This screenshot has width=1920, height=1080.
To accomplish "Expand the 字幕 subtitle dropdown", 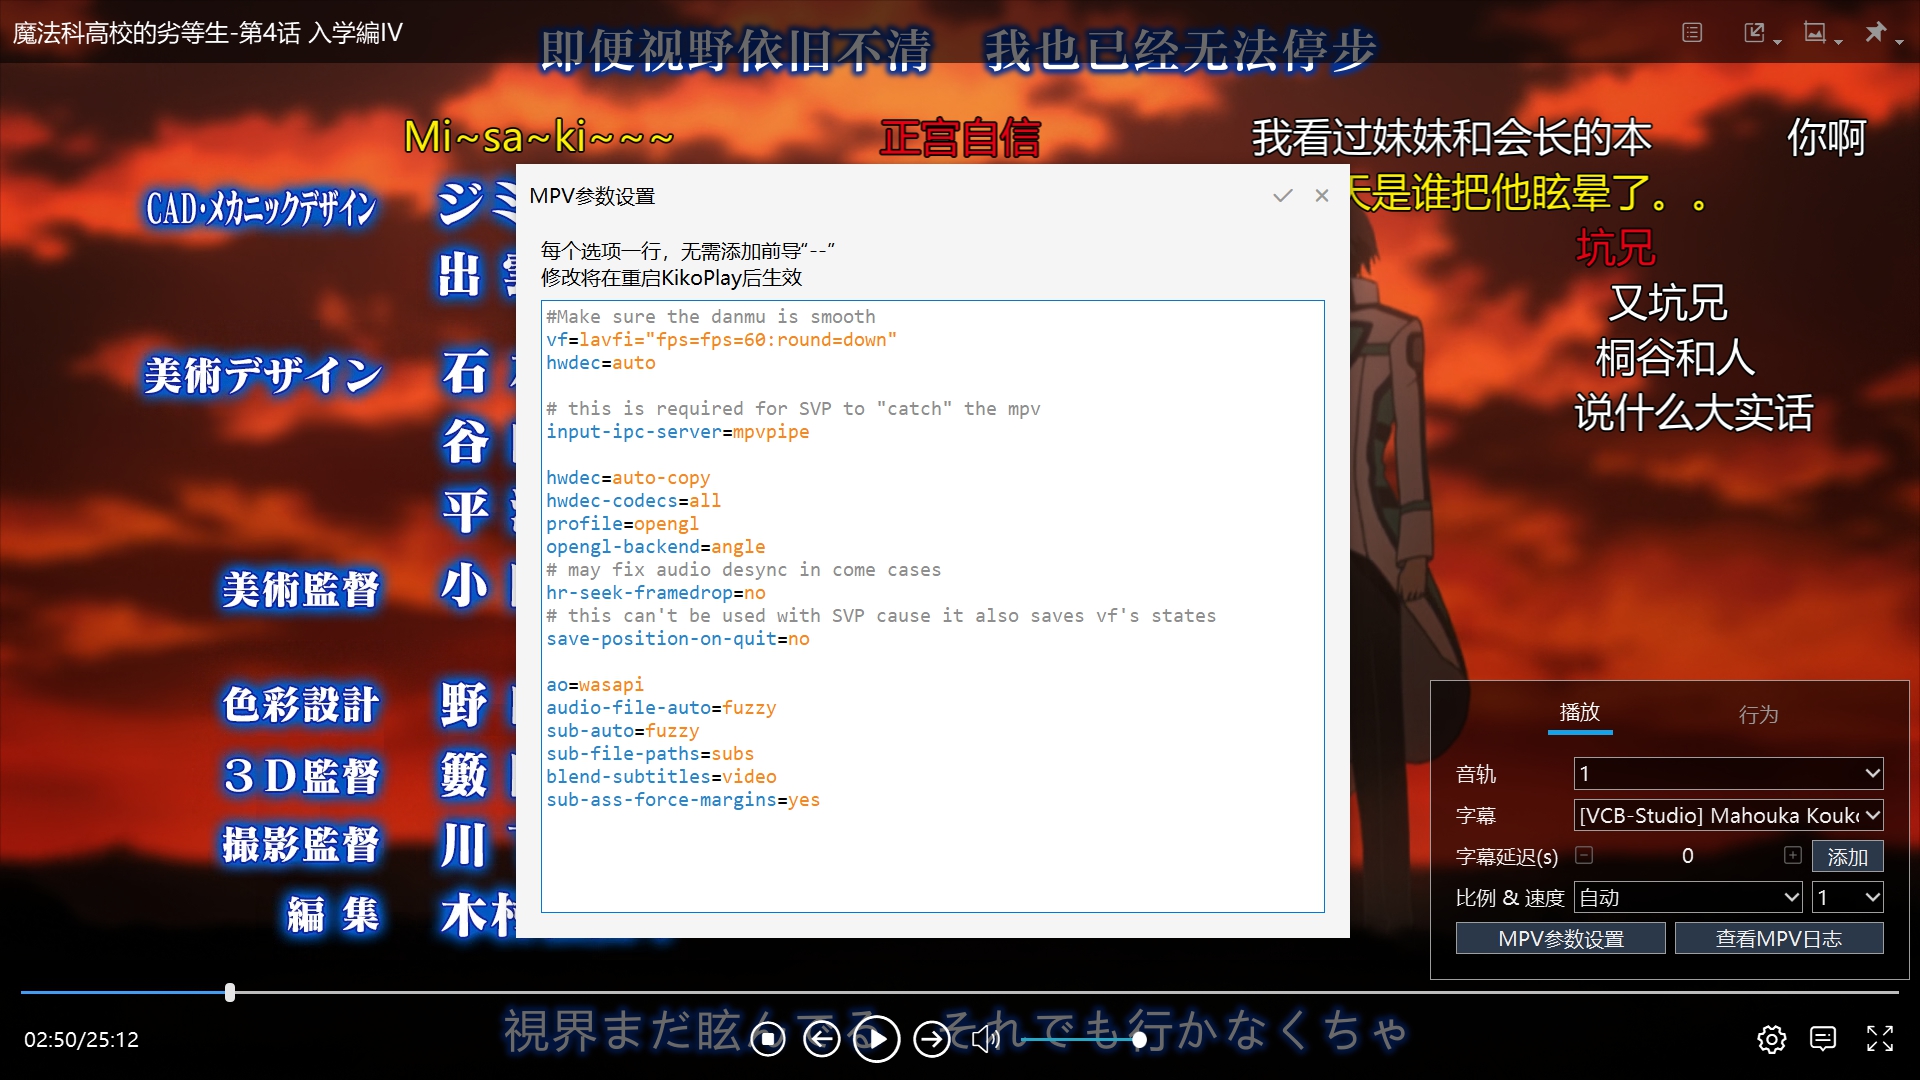I will (1729, 815).
